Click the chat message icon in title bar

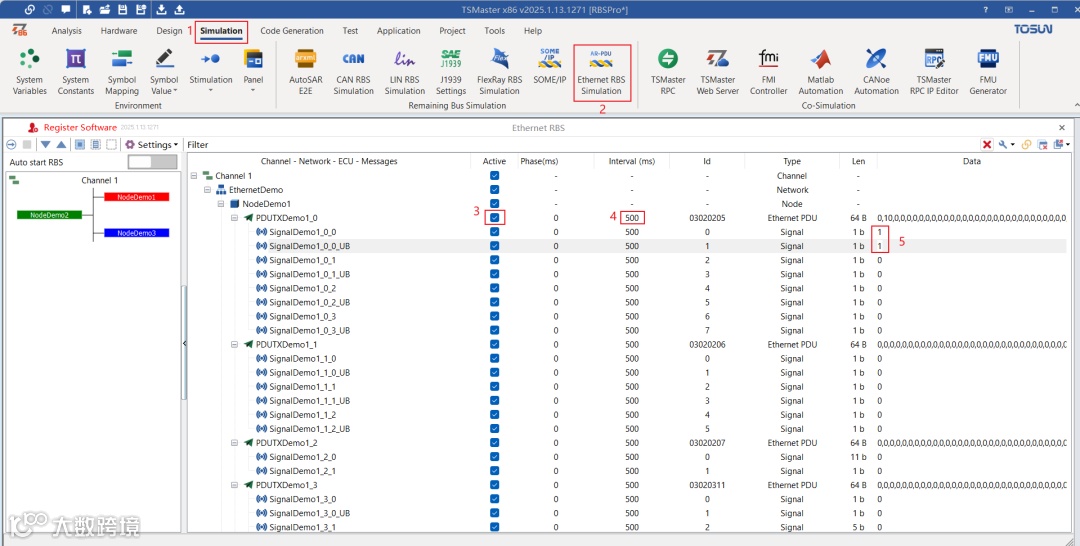coord(66,10)
